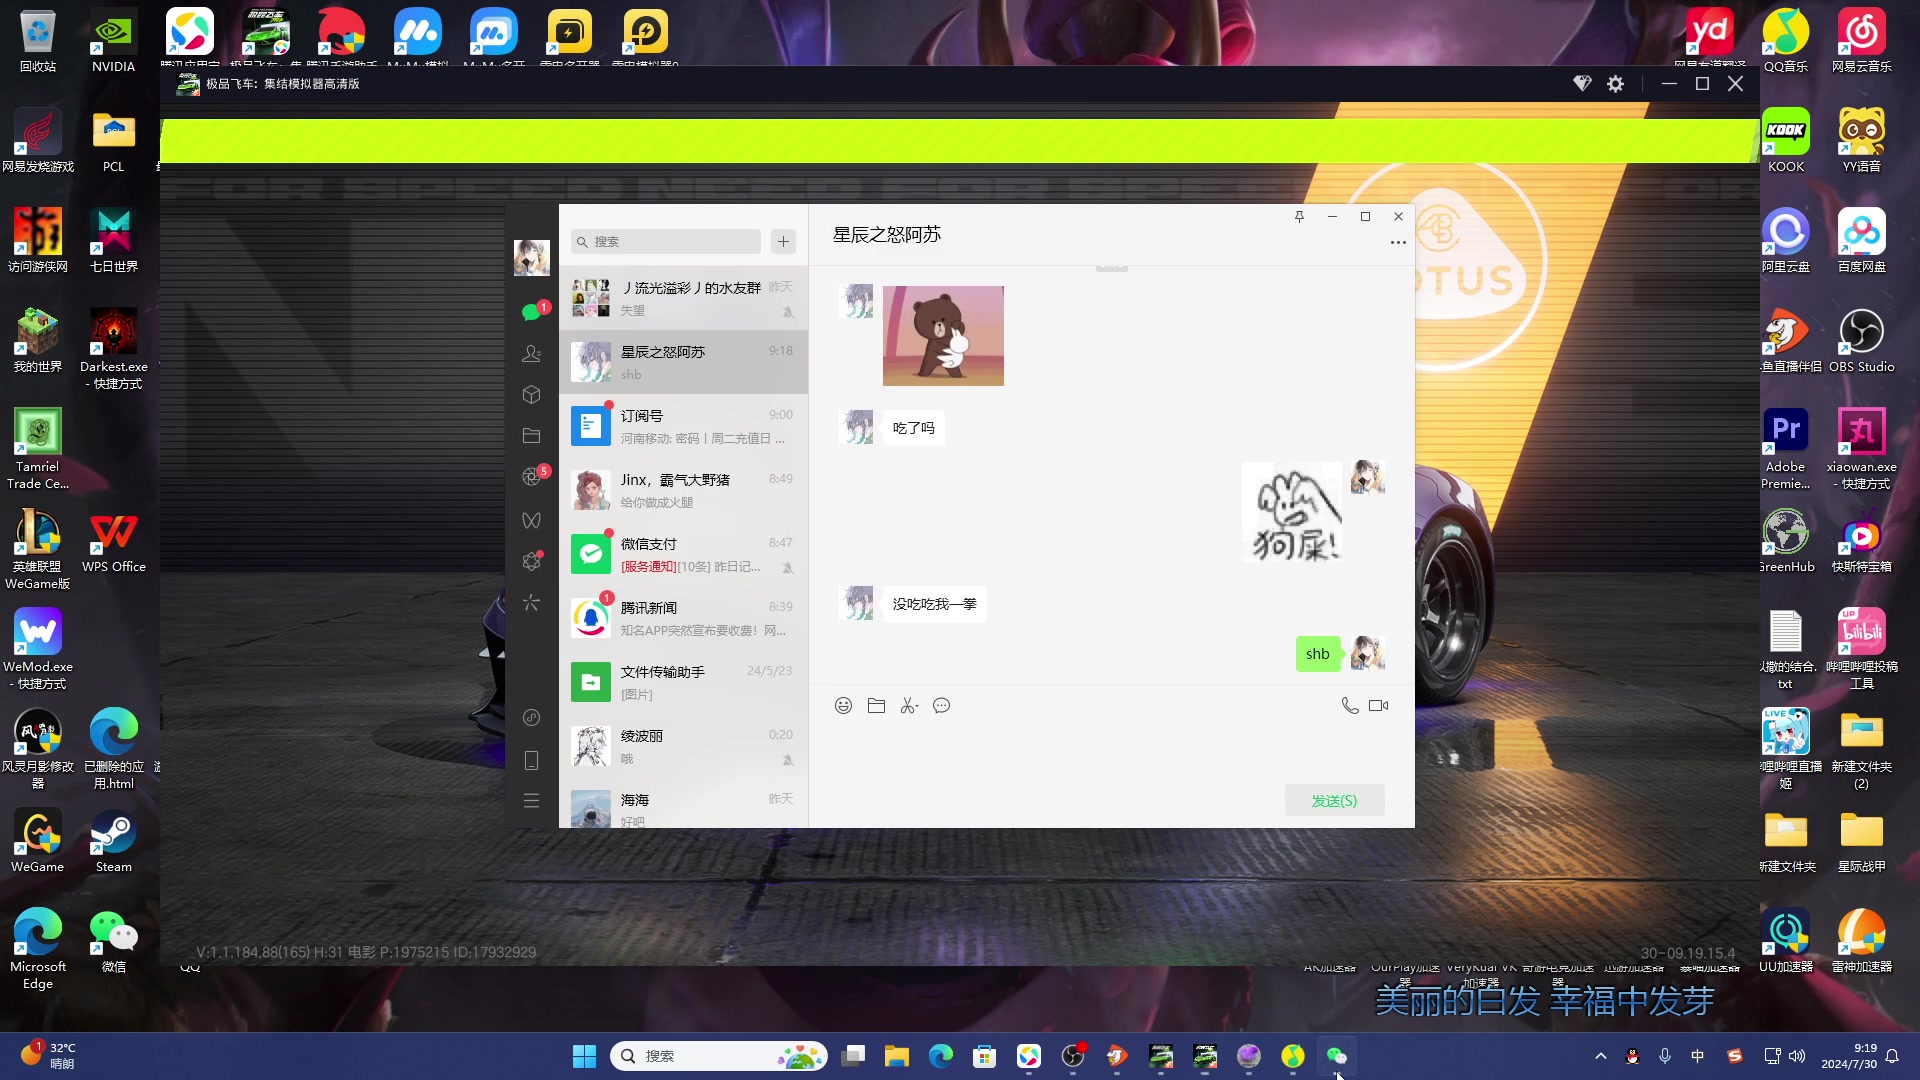The height and width of the screenshot is (1080, 1920).
Task: Open the WeChat hamburger settings menu
Action: (531, 801)
